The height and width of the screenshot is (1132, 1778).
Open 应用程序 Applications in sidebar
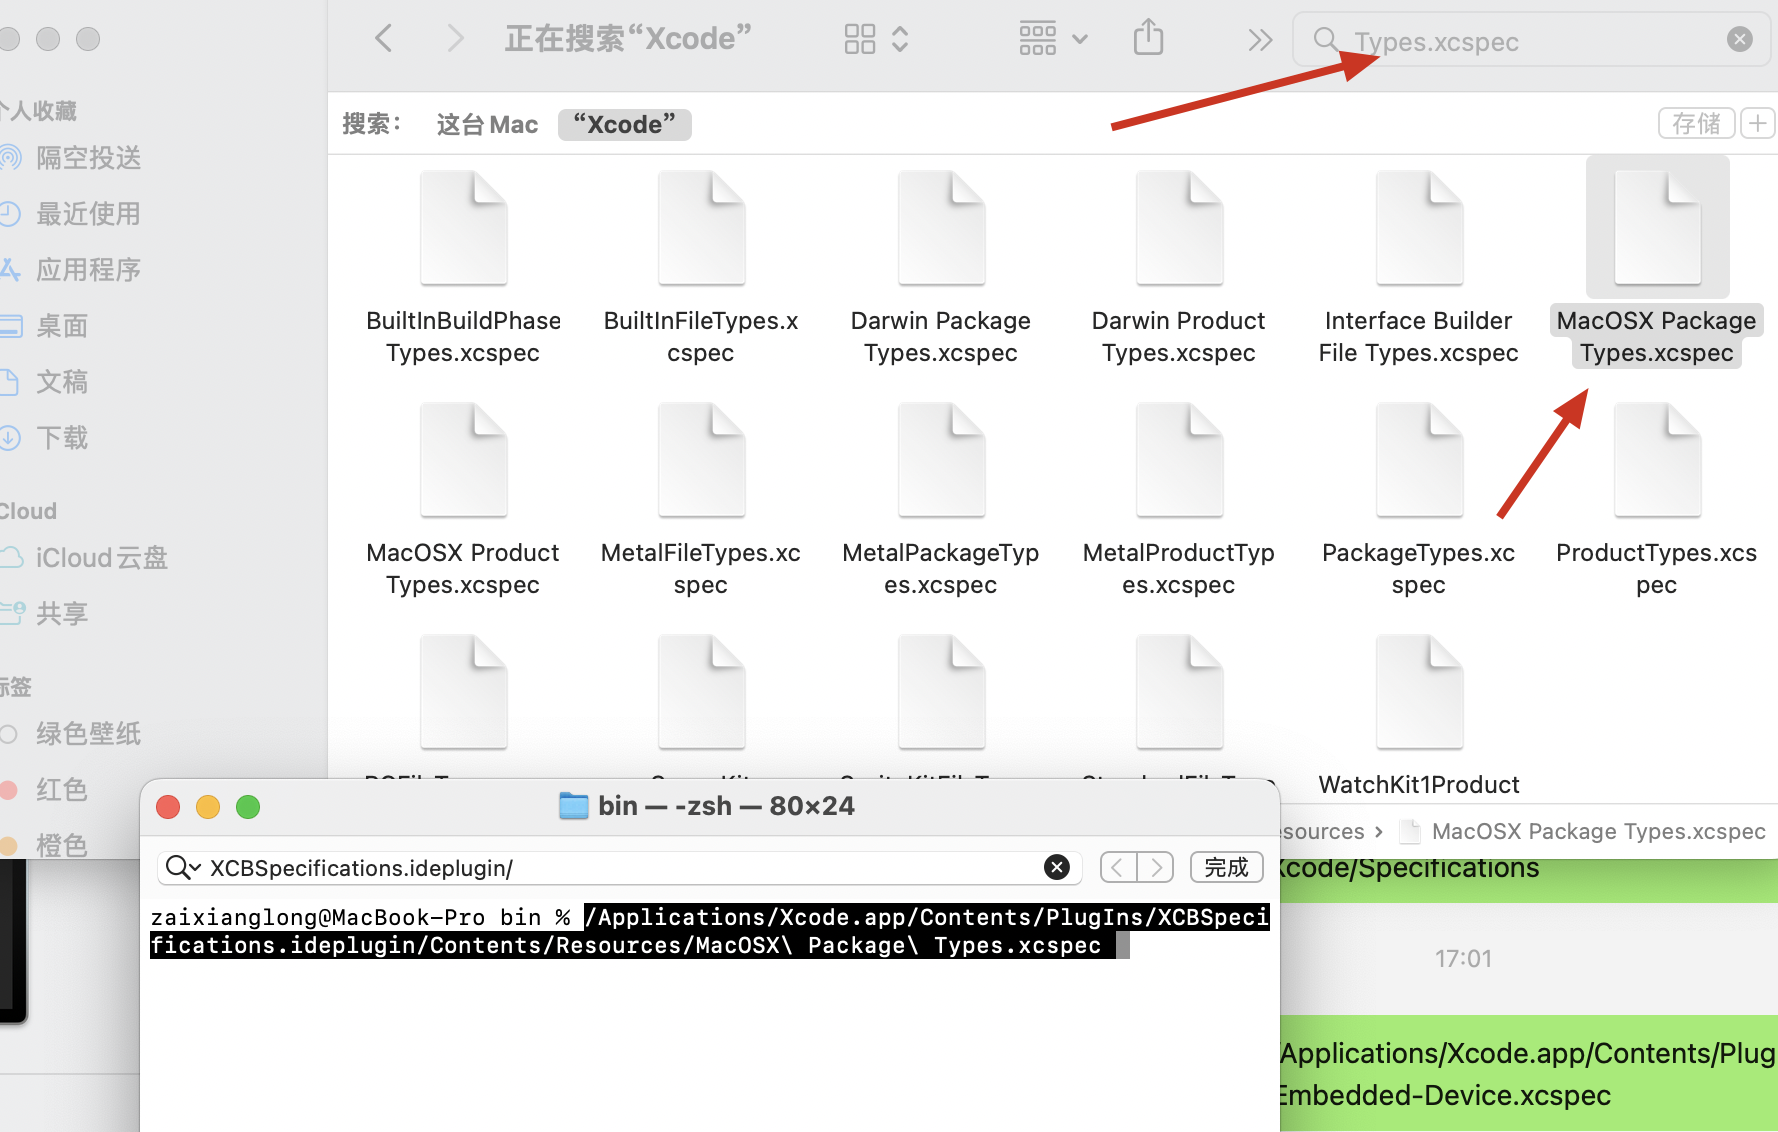88,270
